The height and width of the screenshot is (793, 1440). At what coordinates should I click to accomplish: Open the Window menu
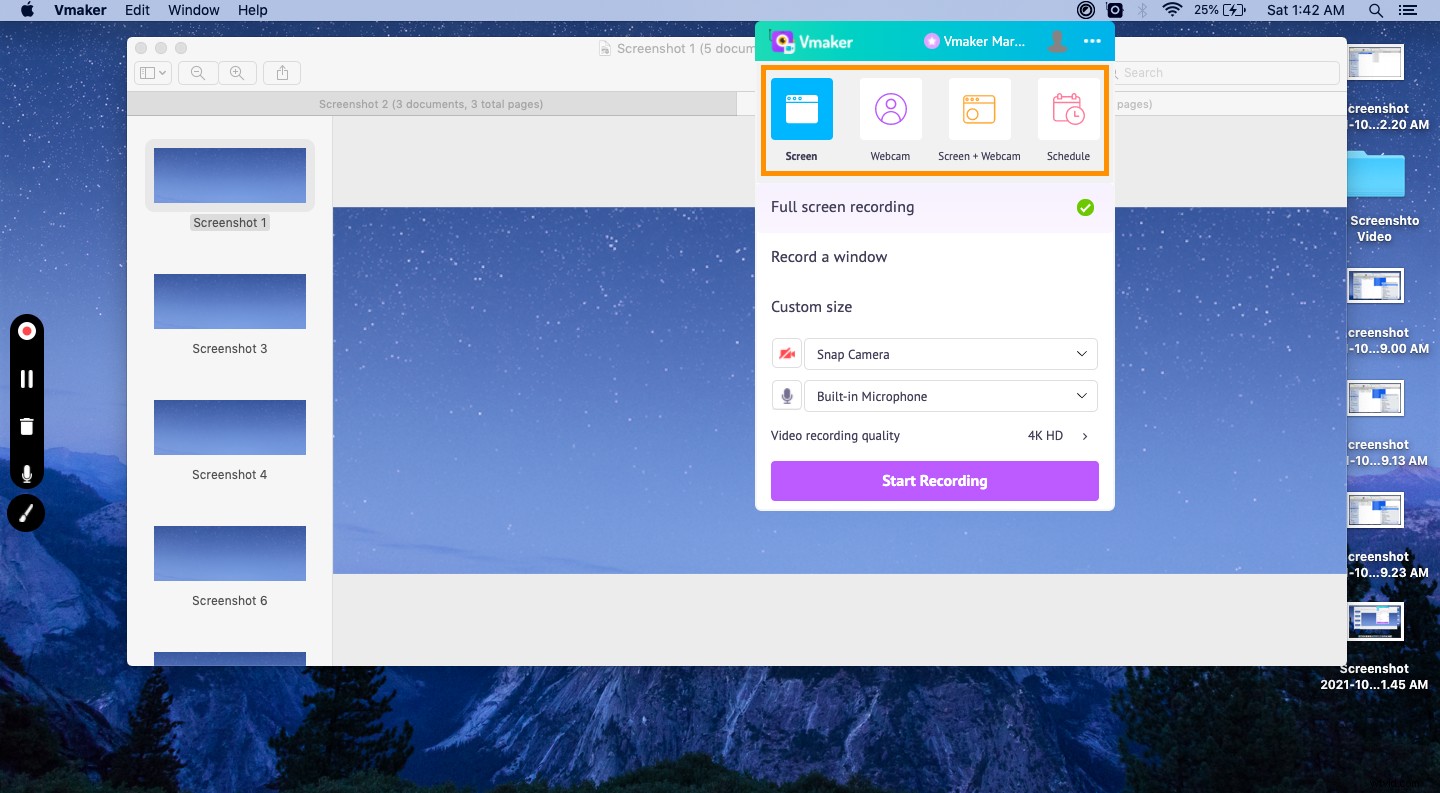(193, 10)
